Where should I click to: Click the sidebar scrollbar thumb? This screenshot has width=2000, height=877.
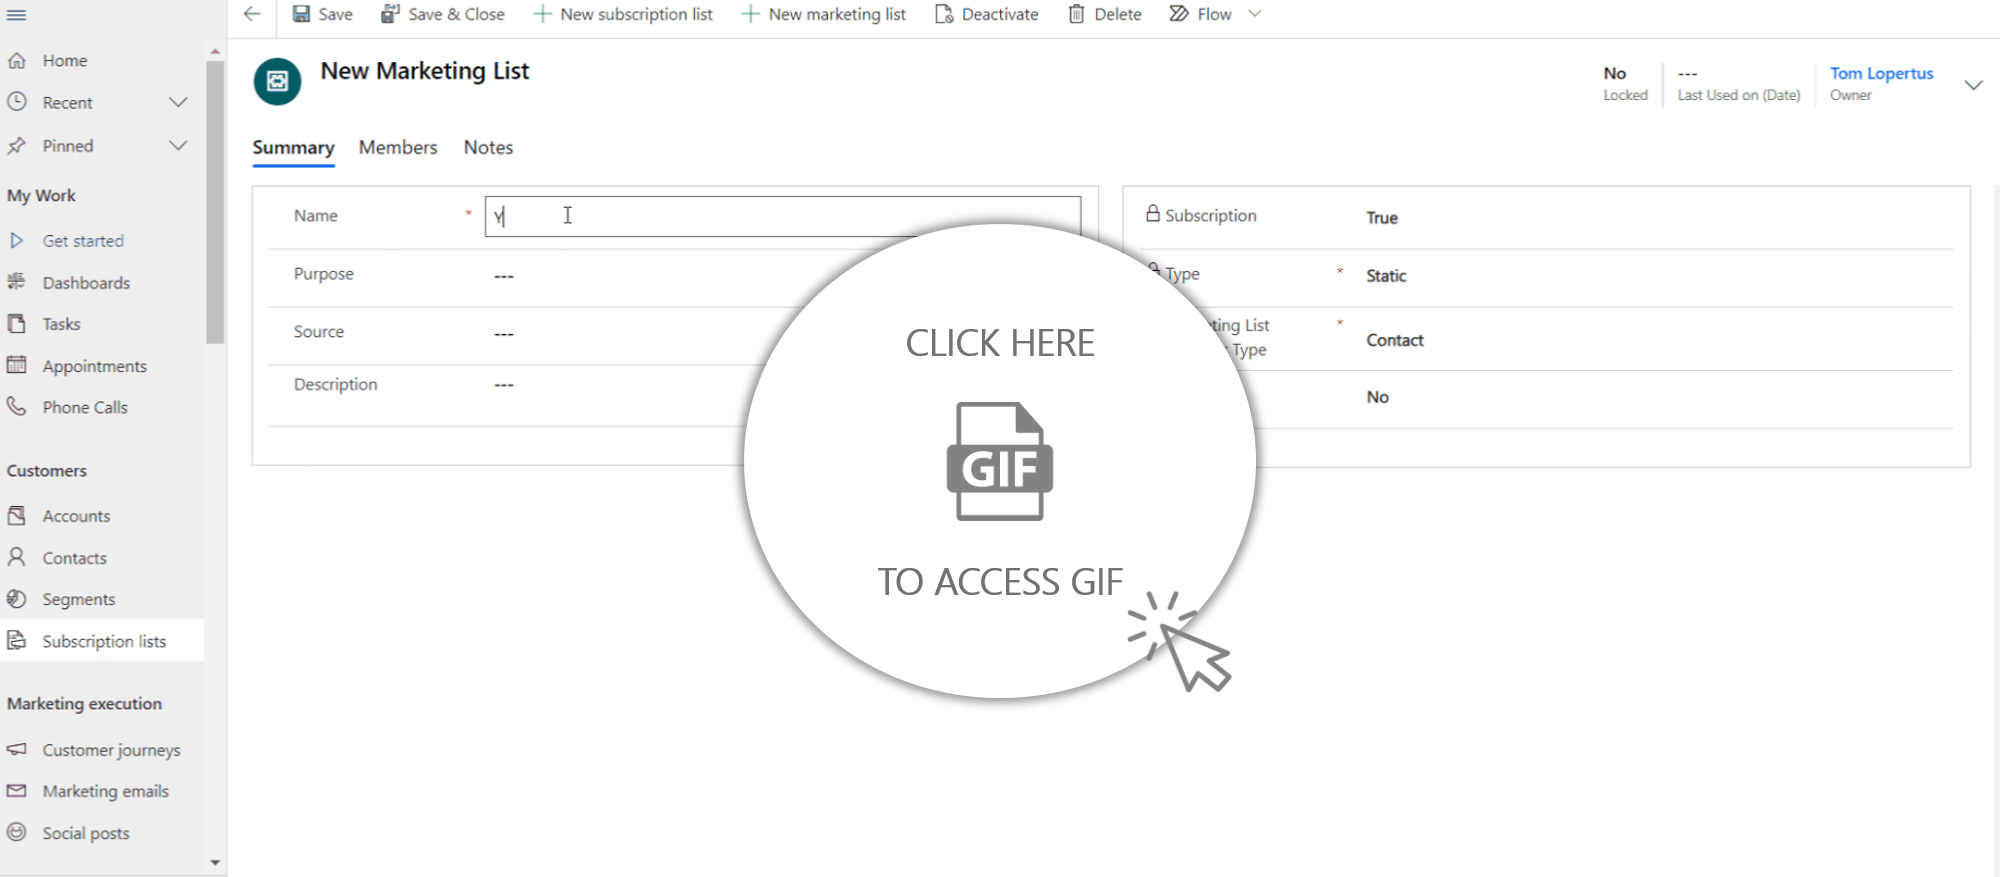click(x=215, y=202)
